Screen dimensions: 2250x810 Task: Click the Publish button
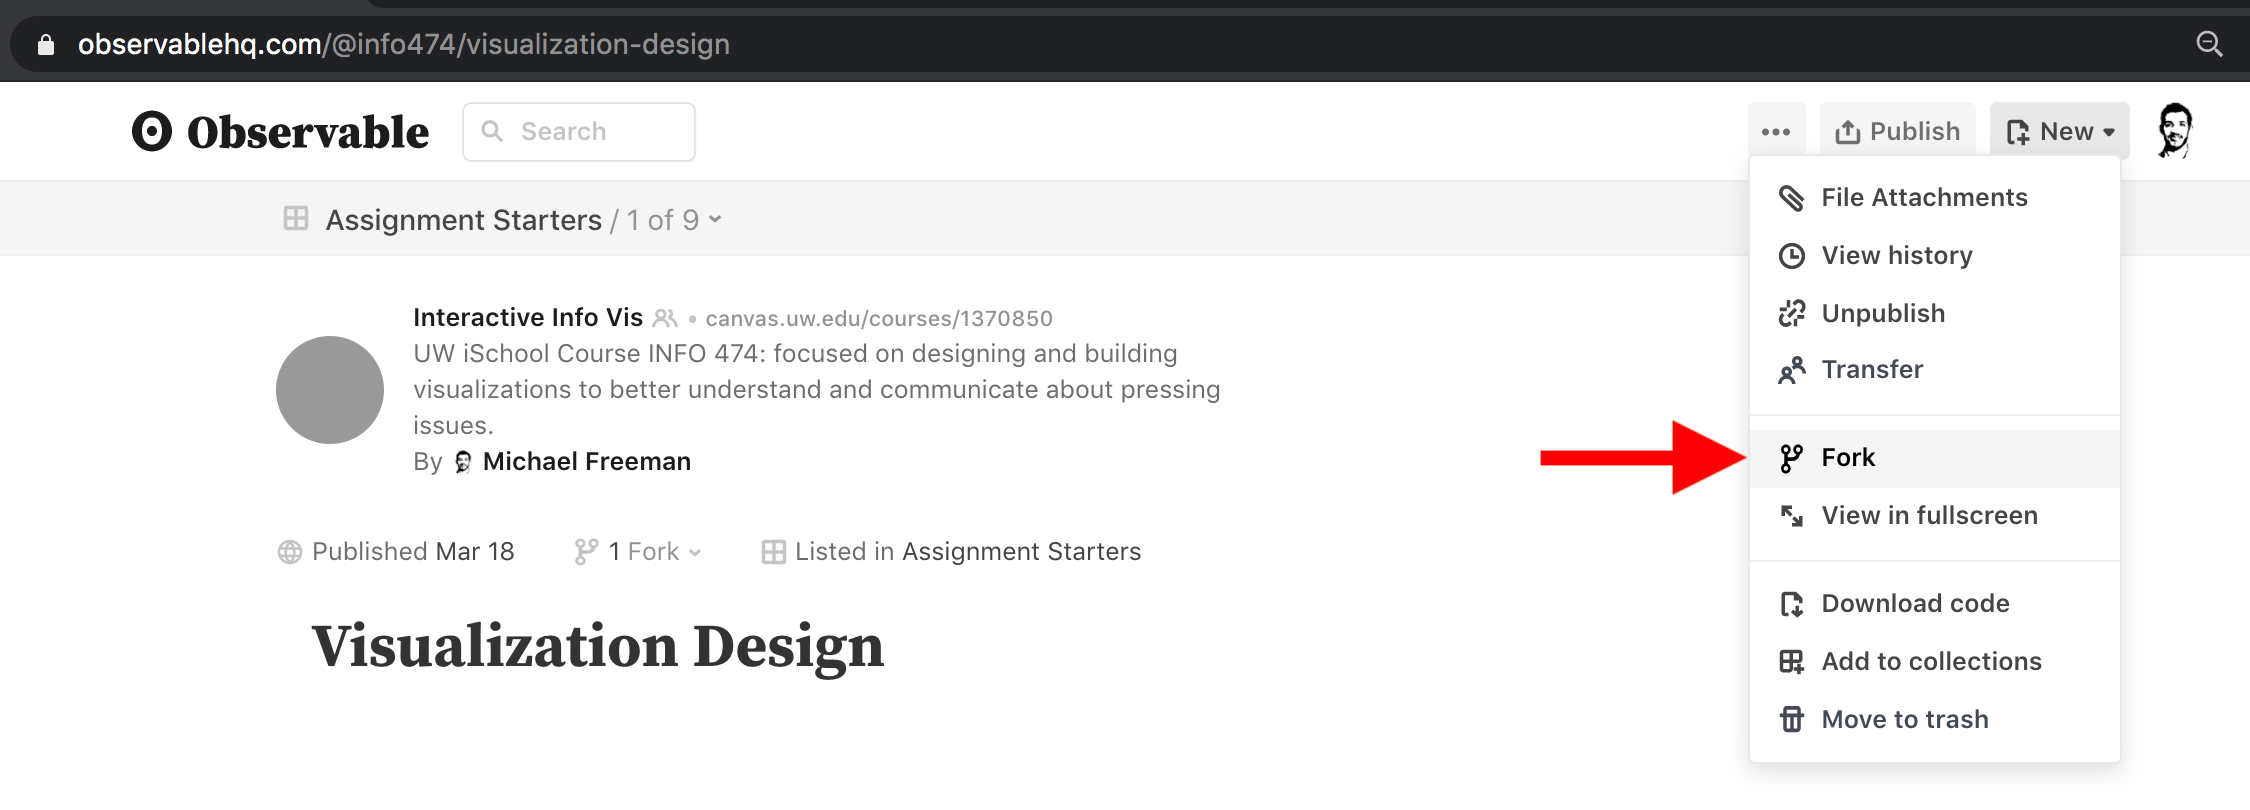(1898, 132)
